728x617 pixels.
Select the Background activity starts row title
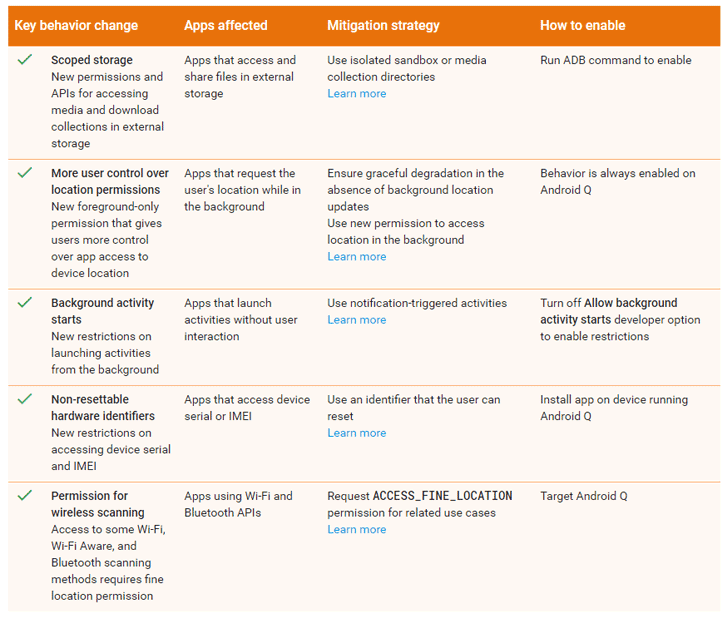[102, 311]
